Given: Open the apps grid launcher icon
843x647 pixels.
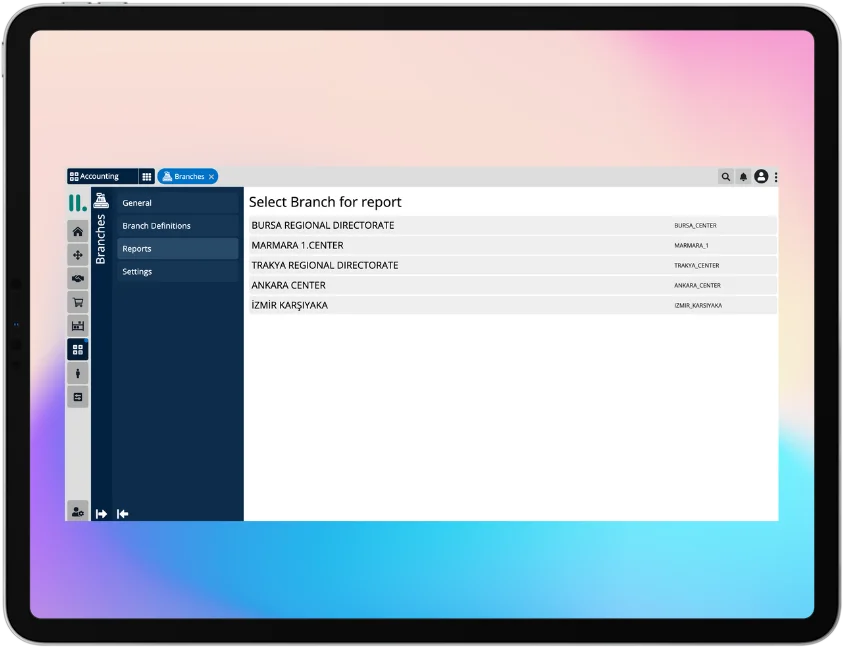Looking at the screenshot, I should coord(147,177).
